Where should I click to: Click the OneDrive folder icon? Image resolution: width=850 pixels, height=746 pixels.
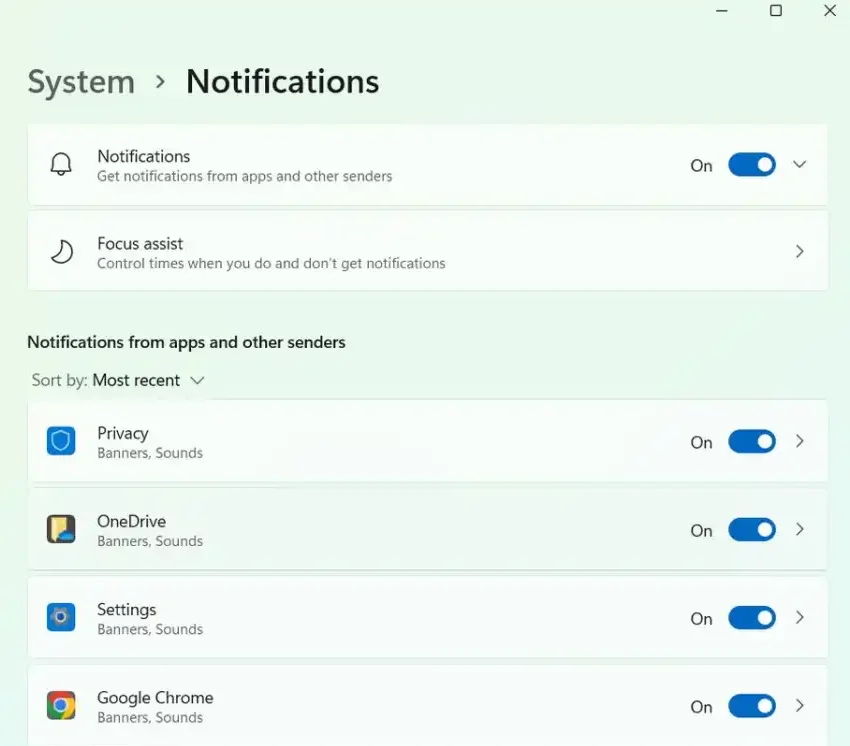[x=61, y=529]
